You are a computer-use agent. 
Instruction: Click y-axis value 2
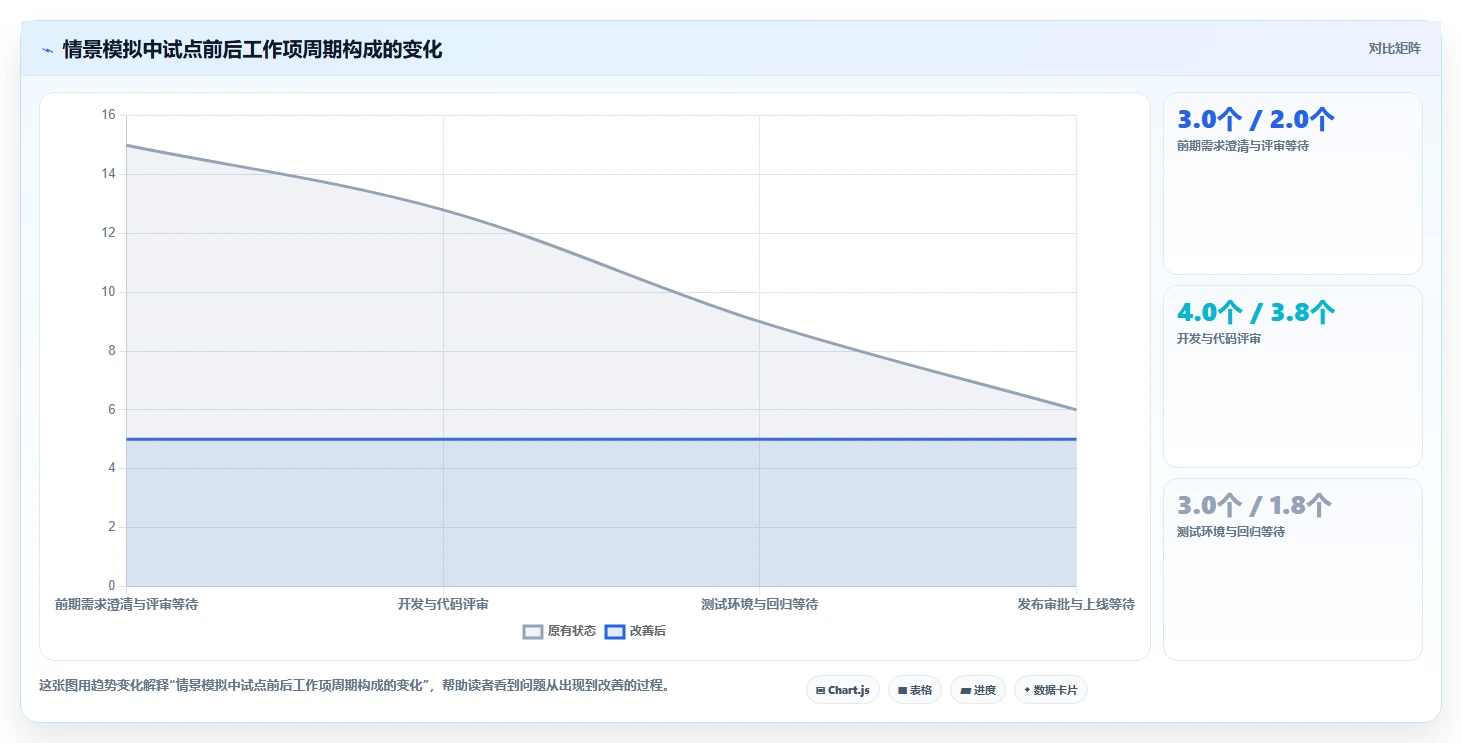112,527
